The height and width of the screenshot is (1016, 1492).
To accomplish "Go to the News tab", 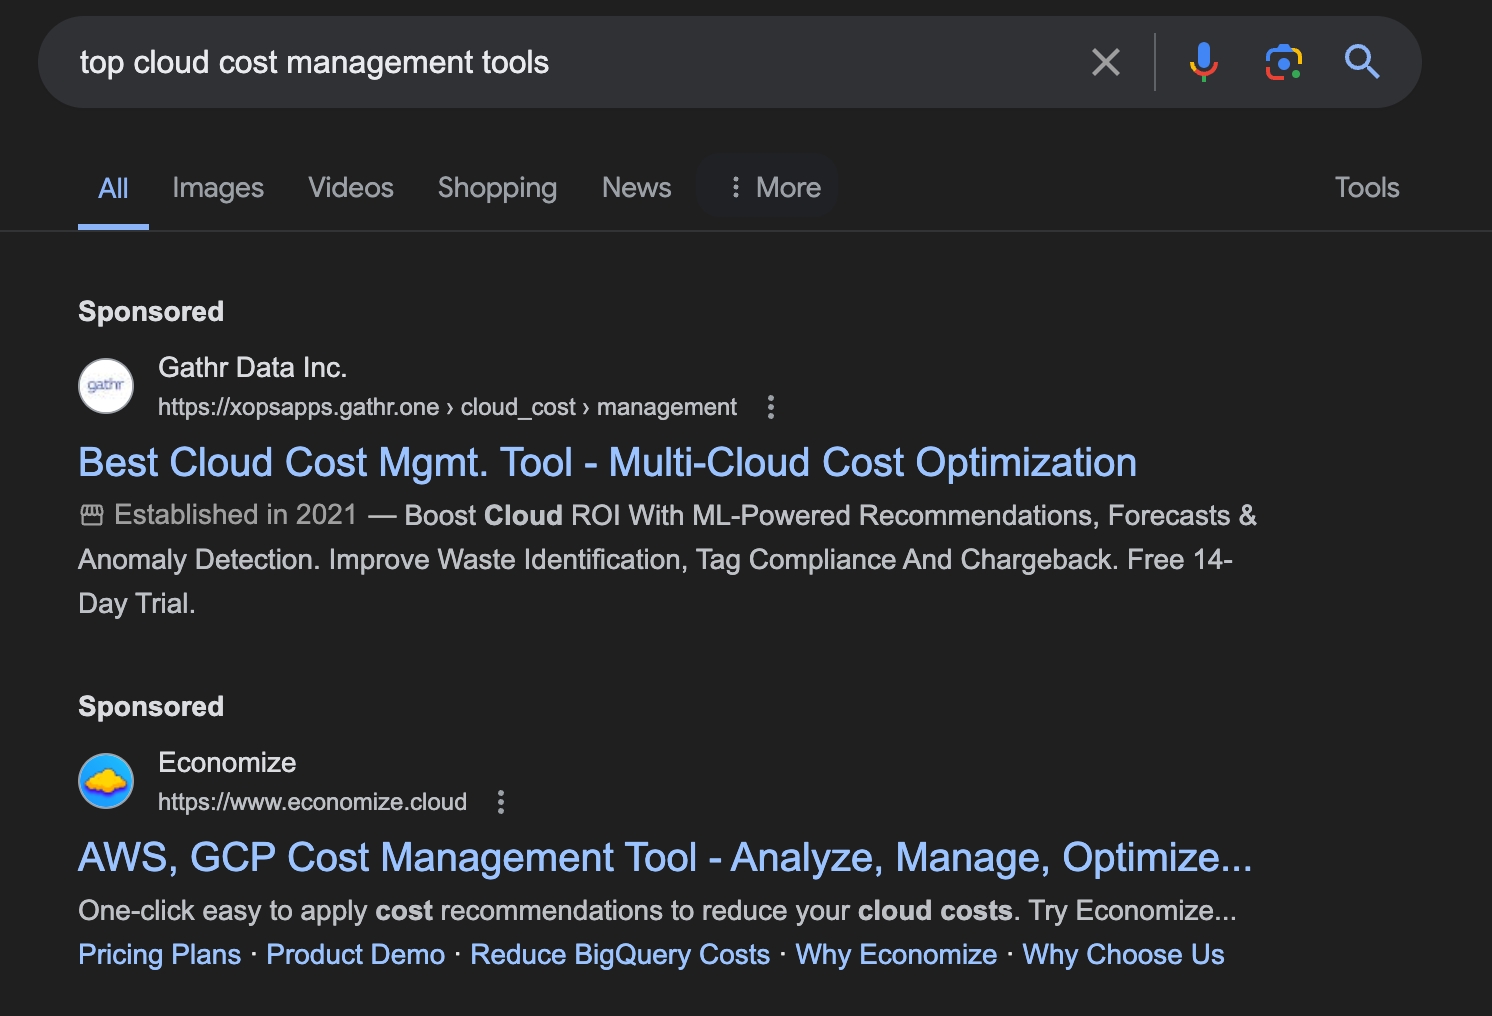I will pos(636,187).
